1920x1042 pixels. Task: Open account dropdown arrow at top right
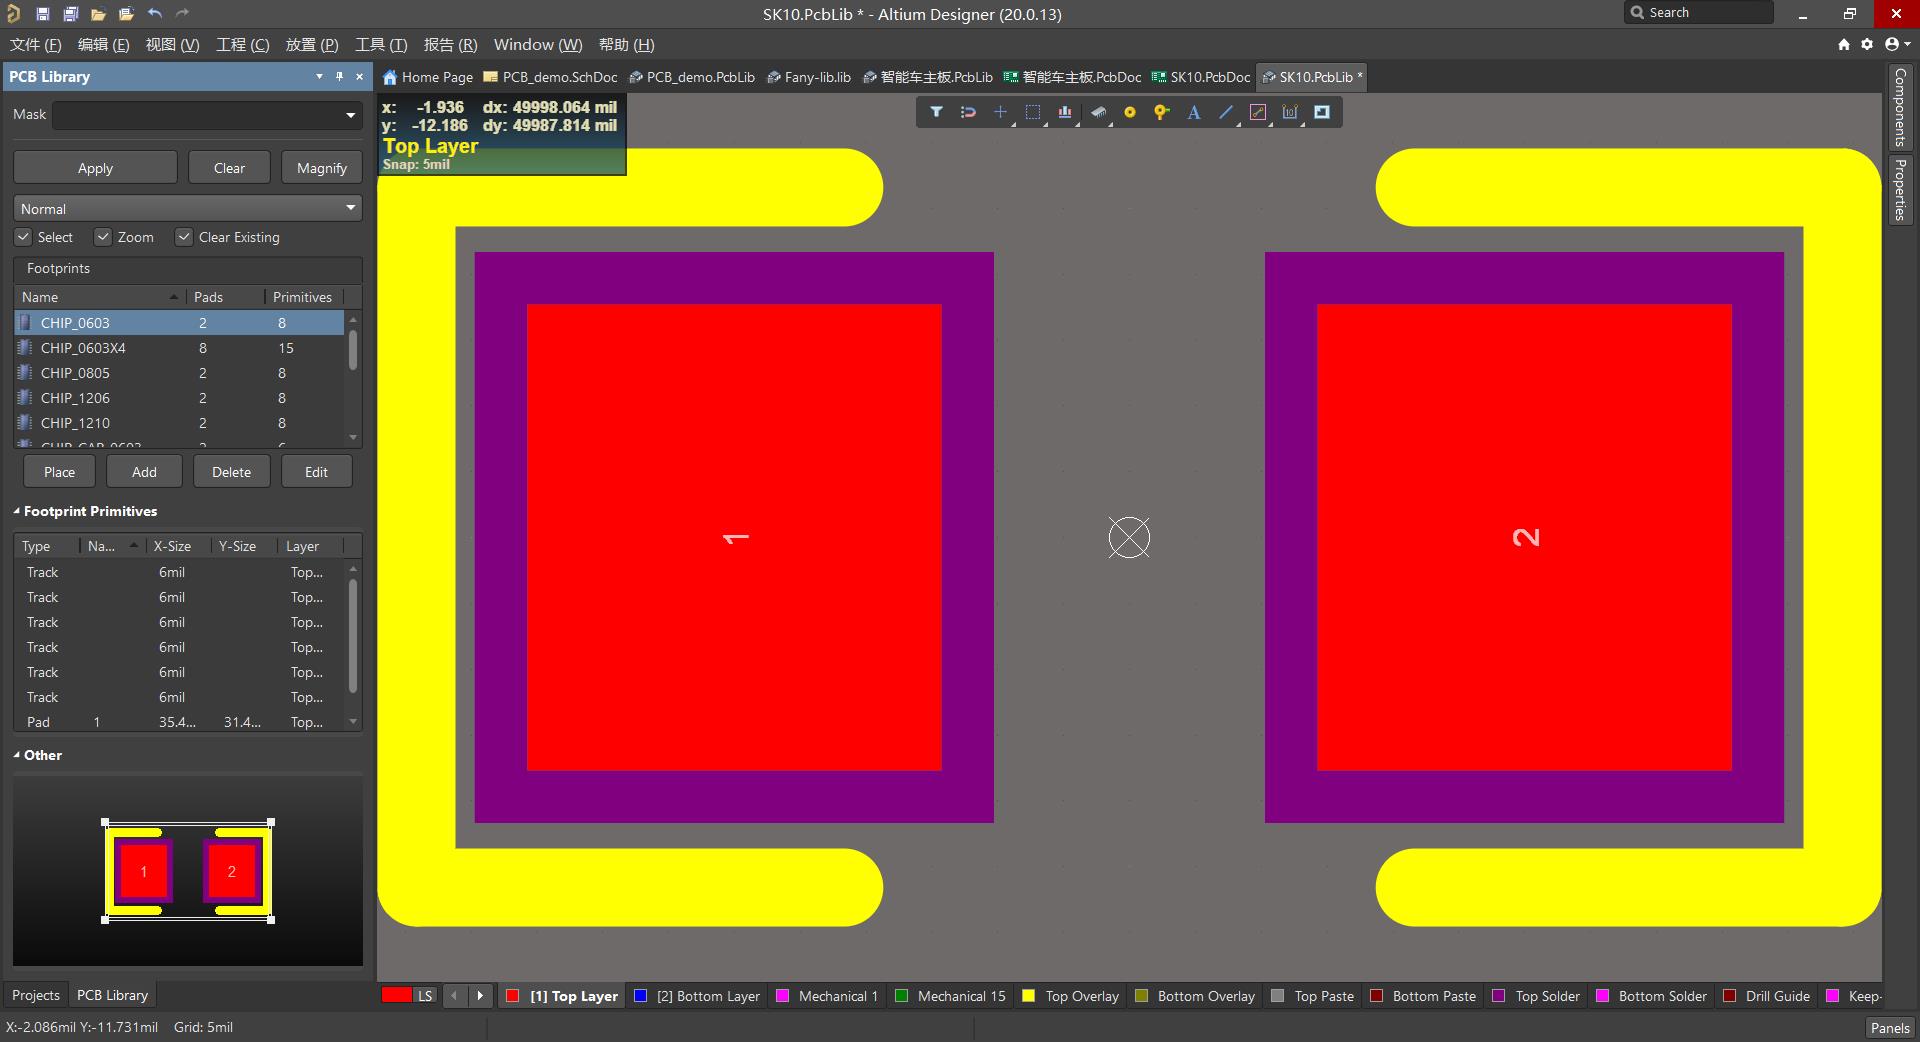[1908, 44]
